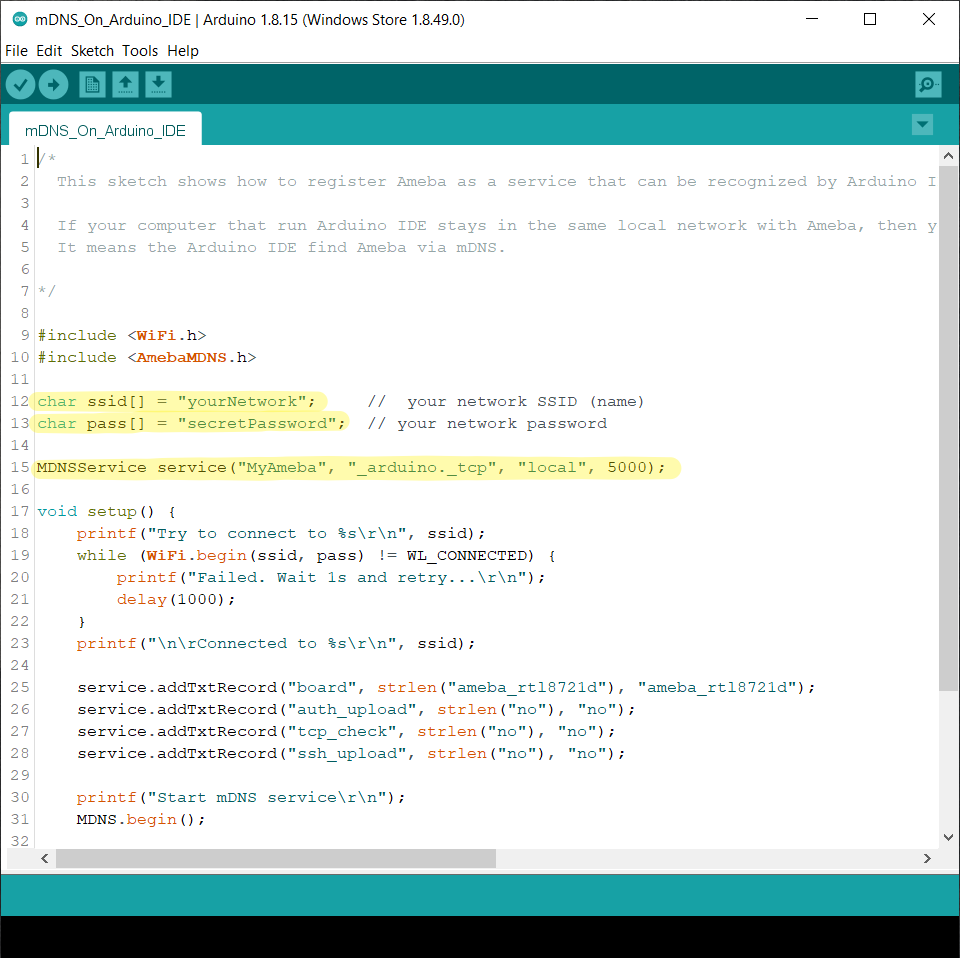
Task: Click the horizontal scrollbar thumb
Action: pyautogui.click(x=276, y=858)
